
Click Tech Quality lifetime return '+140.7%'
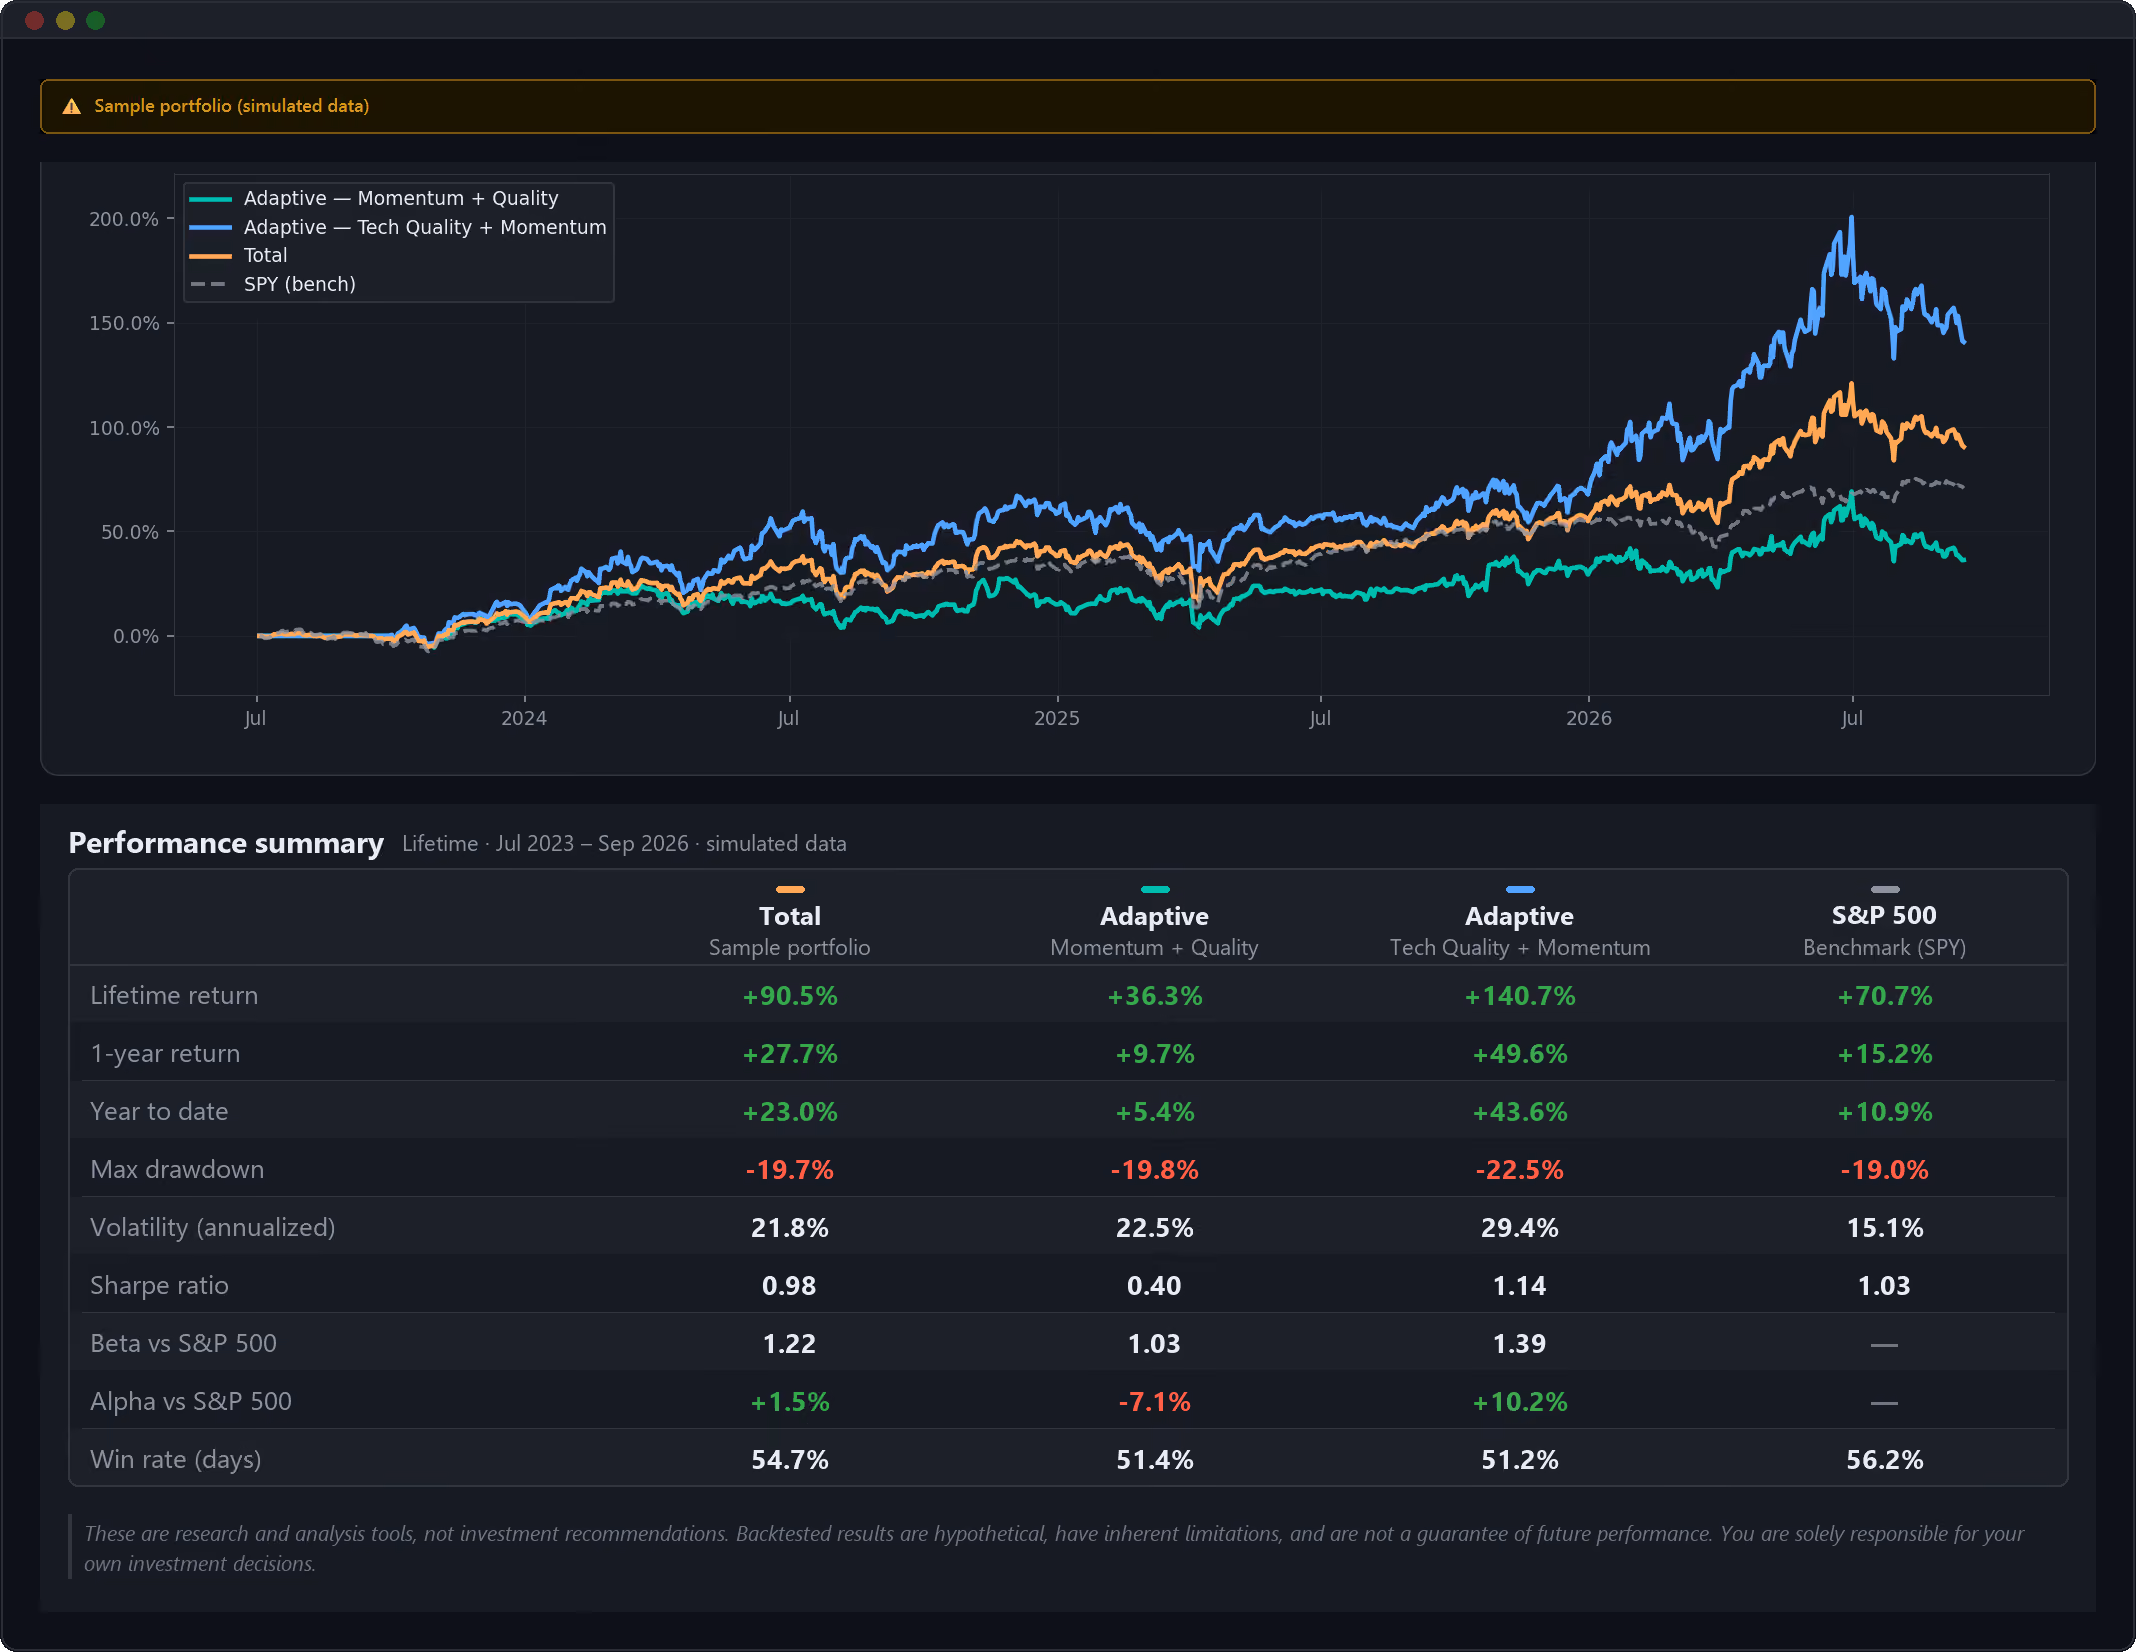pyautogui.click(x=1520, y=996)
